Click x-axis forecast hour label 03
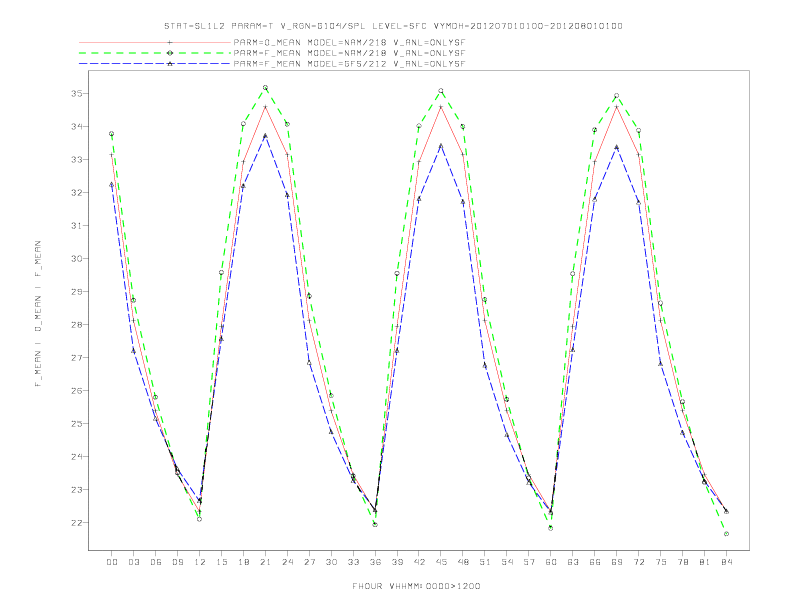Screen dimensions: 792x612 click(133, 562)
